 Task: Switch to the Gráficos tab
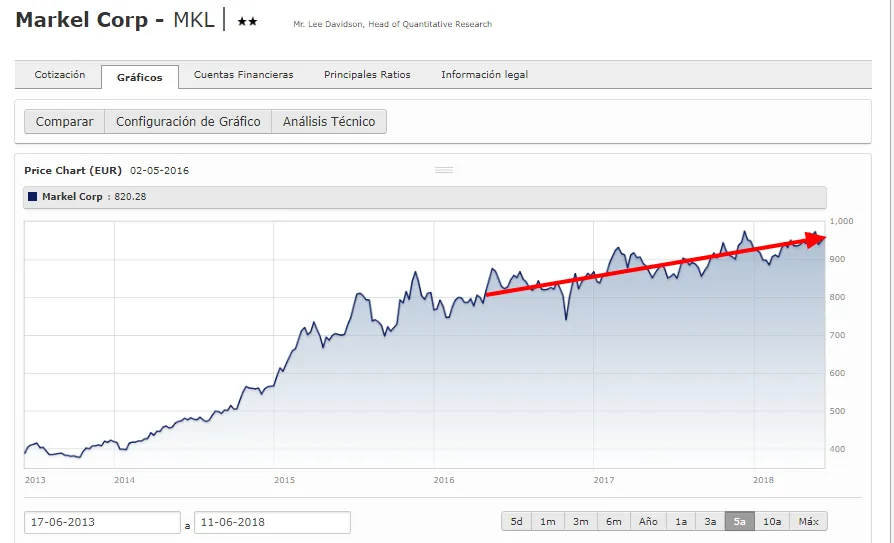click(x=139, y=77)
